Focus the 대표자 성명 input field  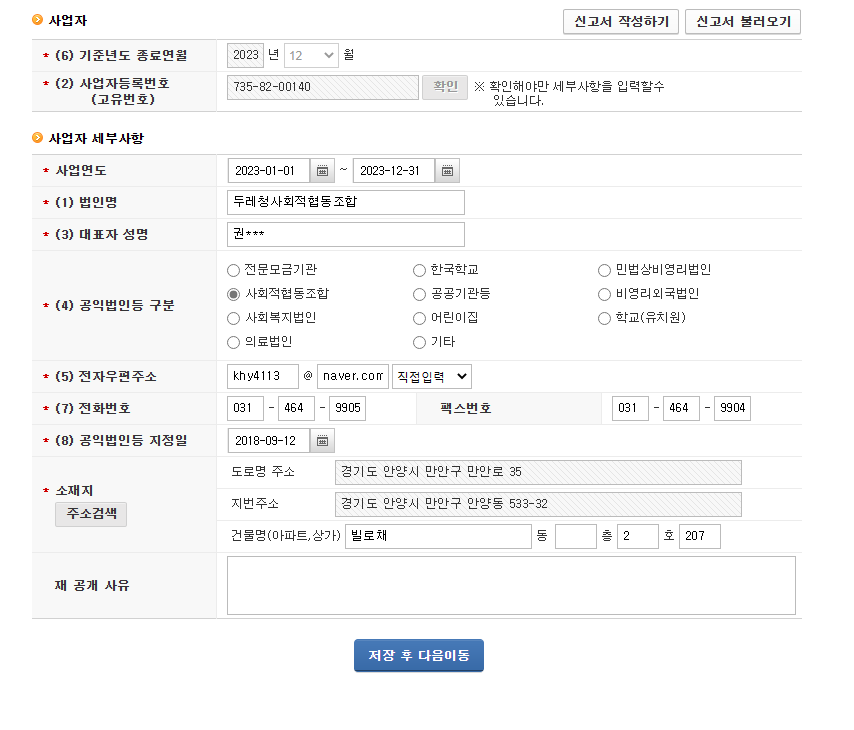[x=346, y=234]
